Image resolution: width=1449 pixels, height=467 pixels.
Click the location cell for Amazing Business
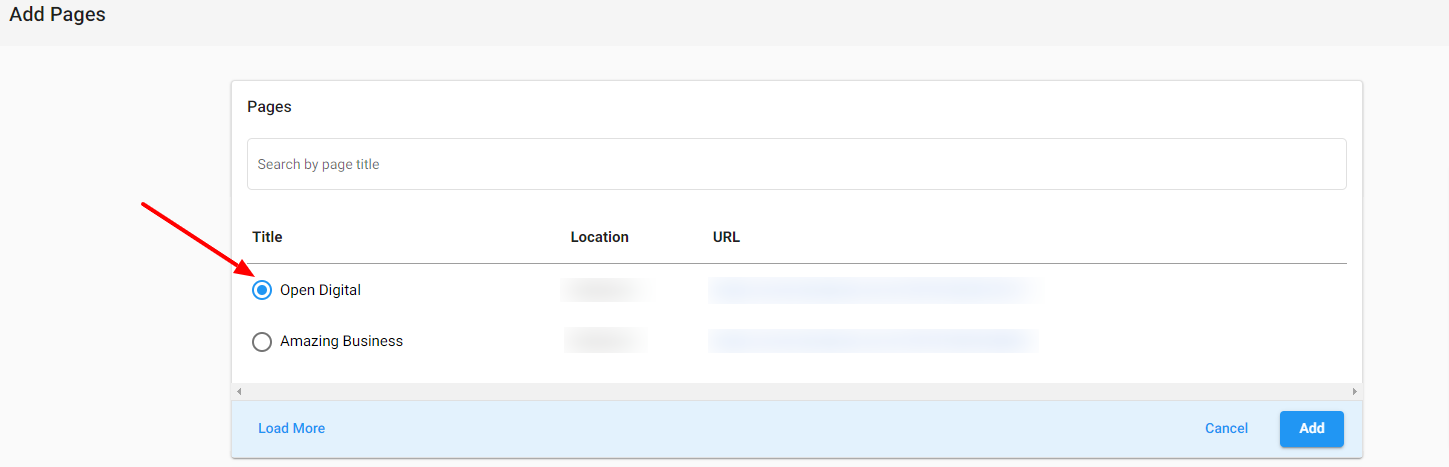(x=603, y=341)
